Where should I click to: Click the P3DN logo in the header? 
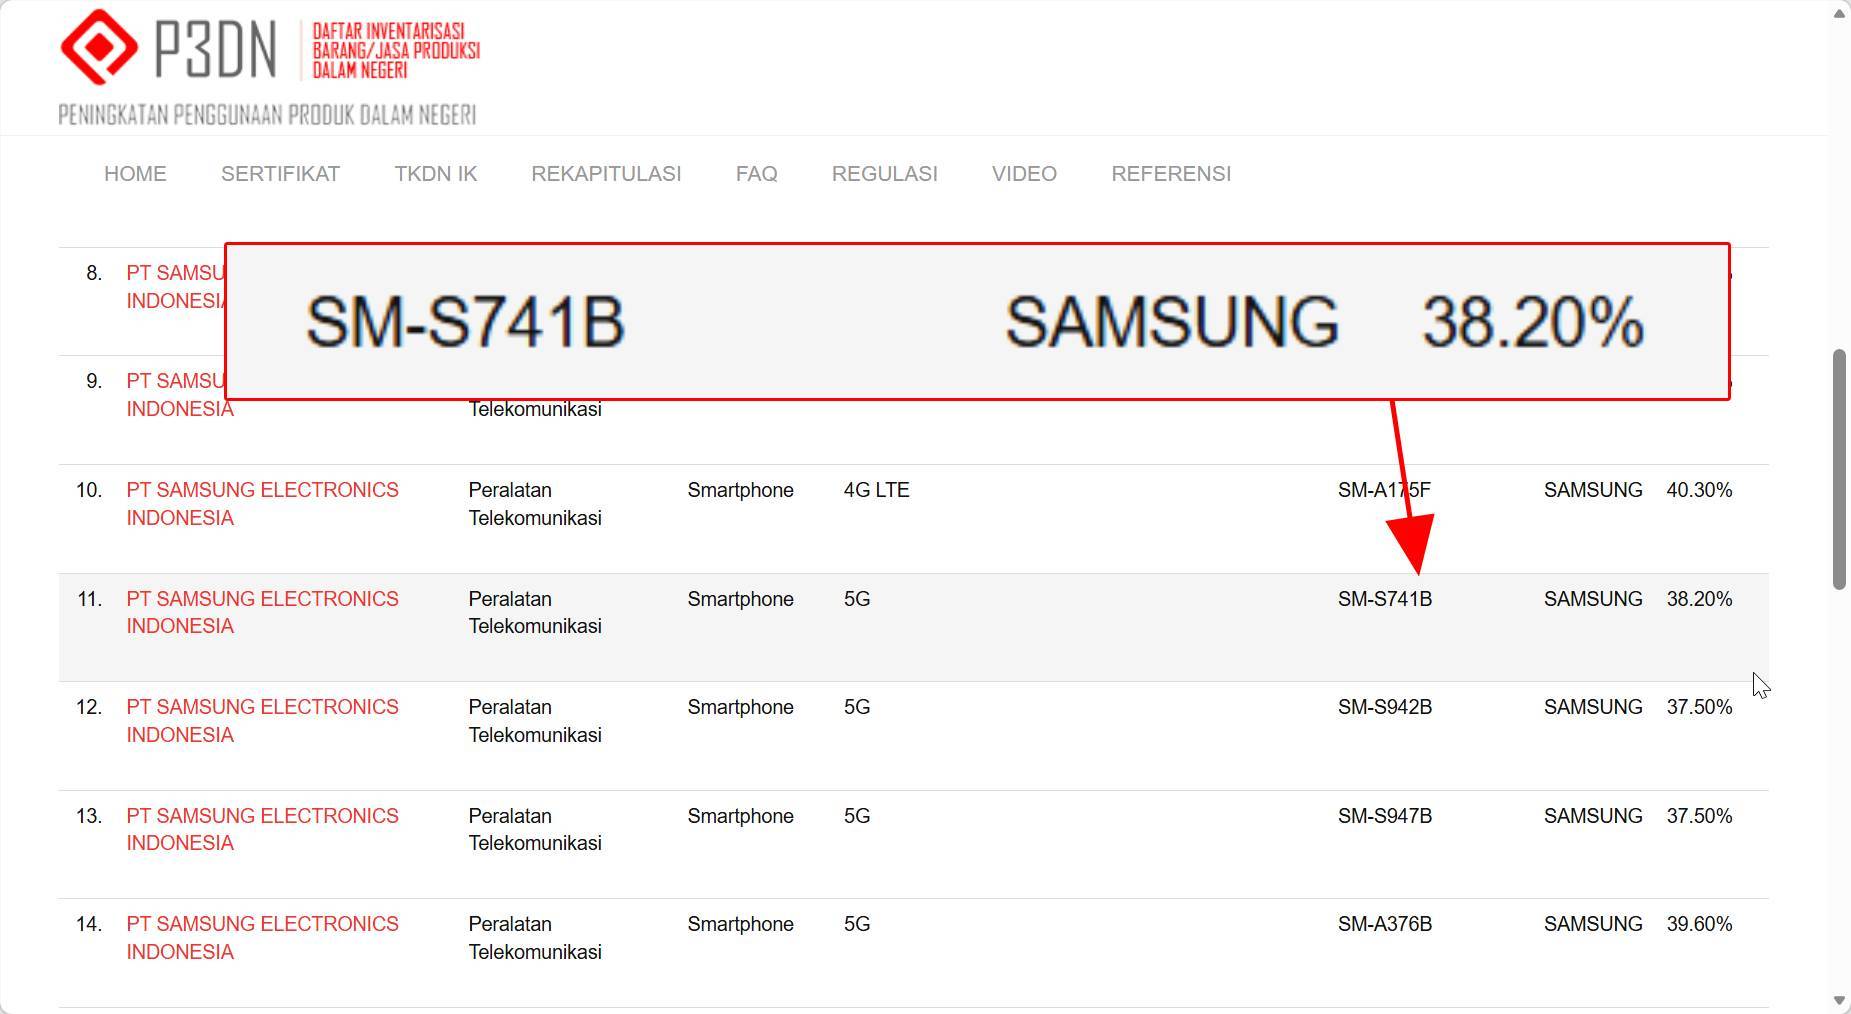(x=270, y=67)
